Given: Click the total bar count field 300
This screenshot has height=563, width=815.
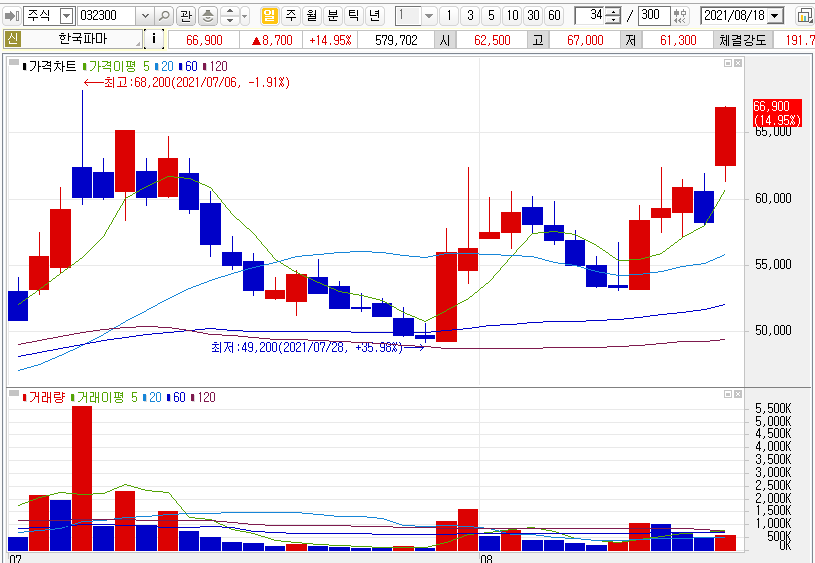Looking at the screenshot, I should 653,16.
